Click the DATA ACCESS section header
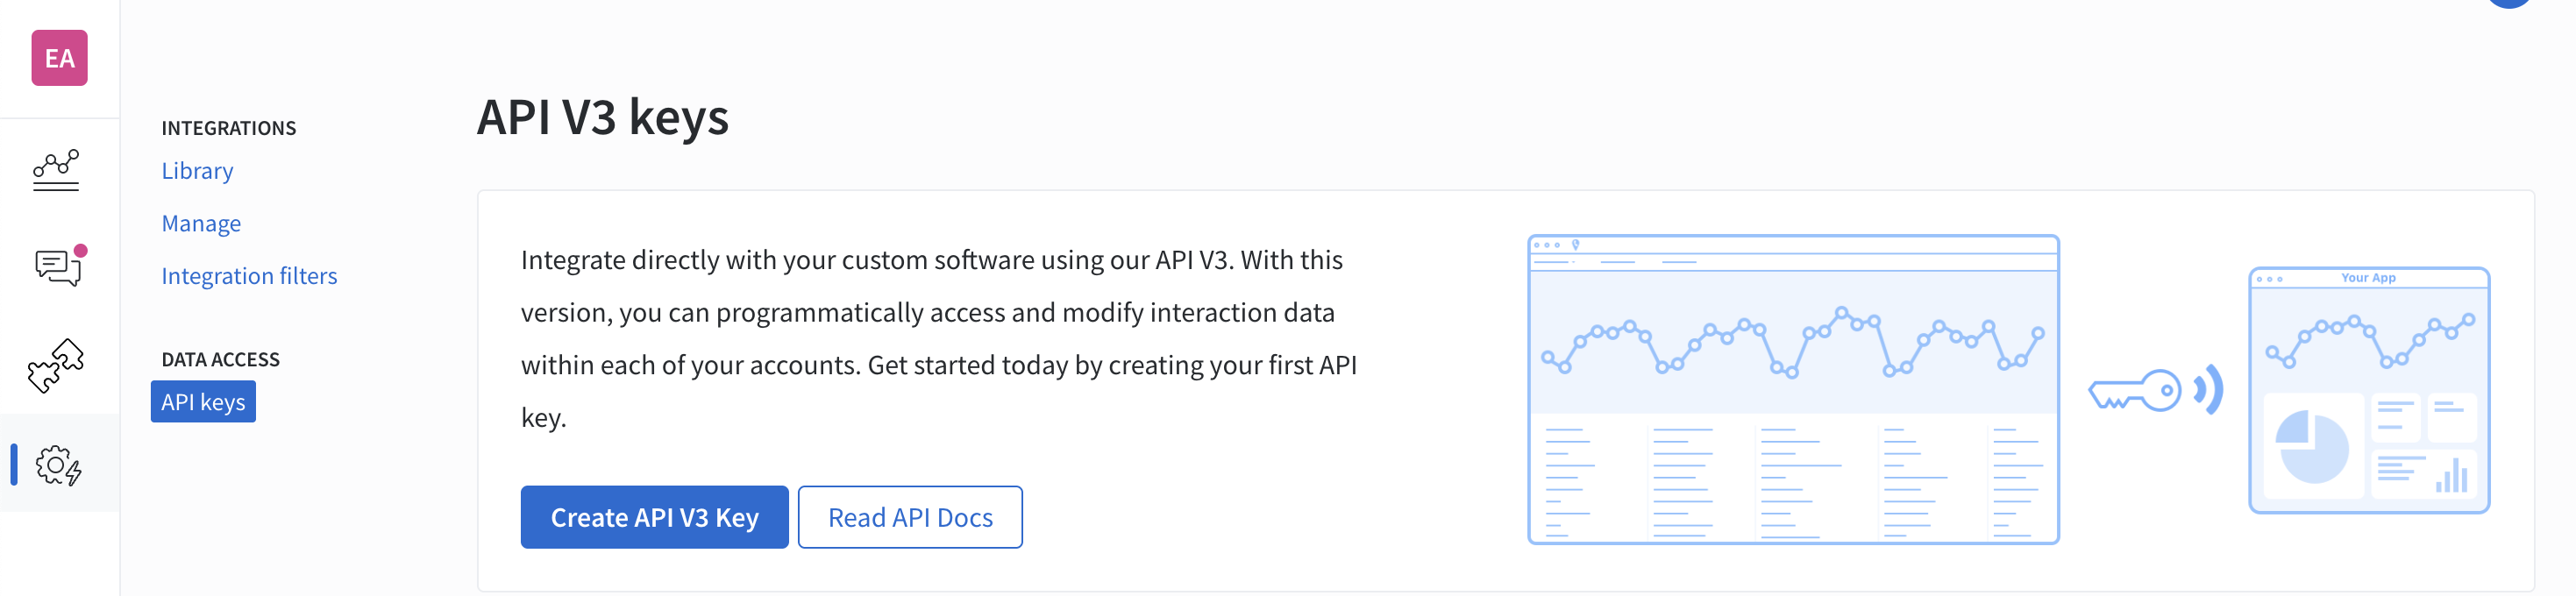 click(221, 359)
